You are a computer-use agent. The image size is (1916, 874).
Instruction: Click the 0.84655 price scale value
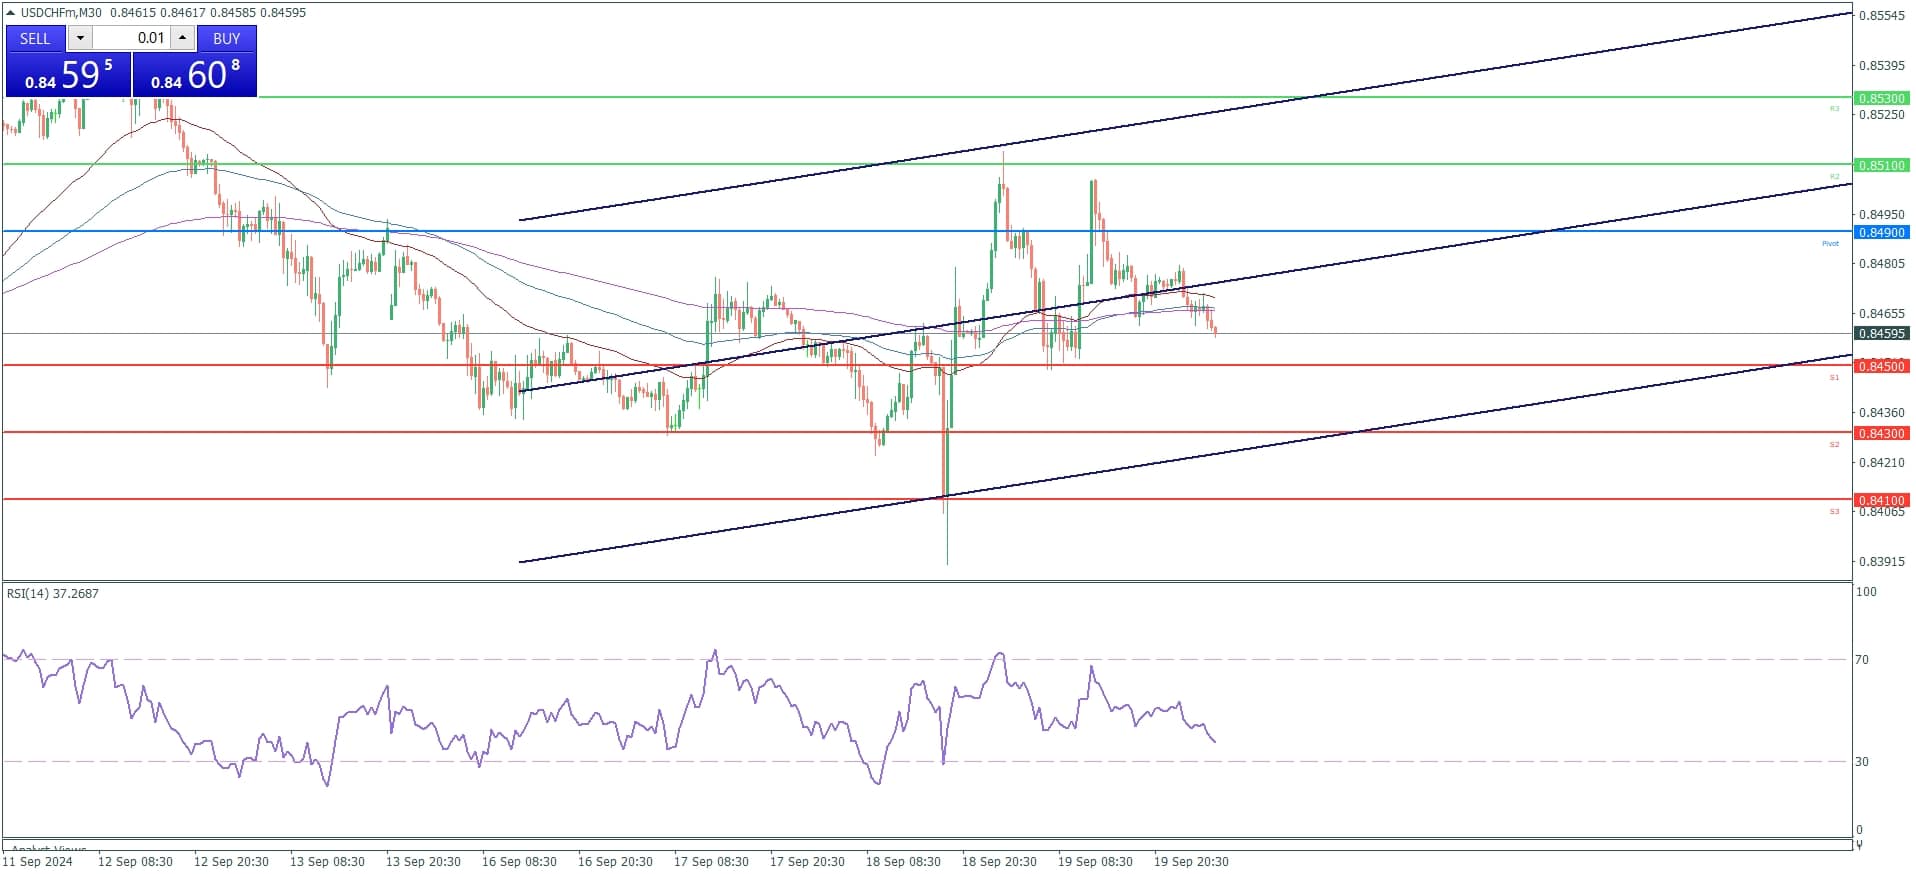(x=1881, y=313)
